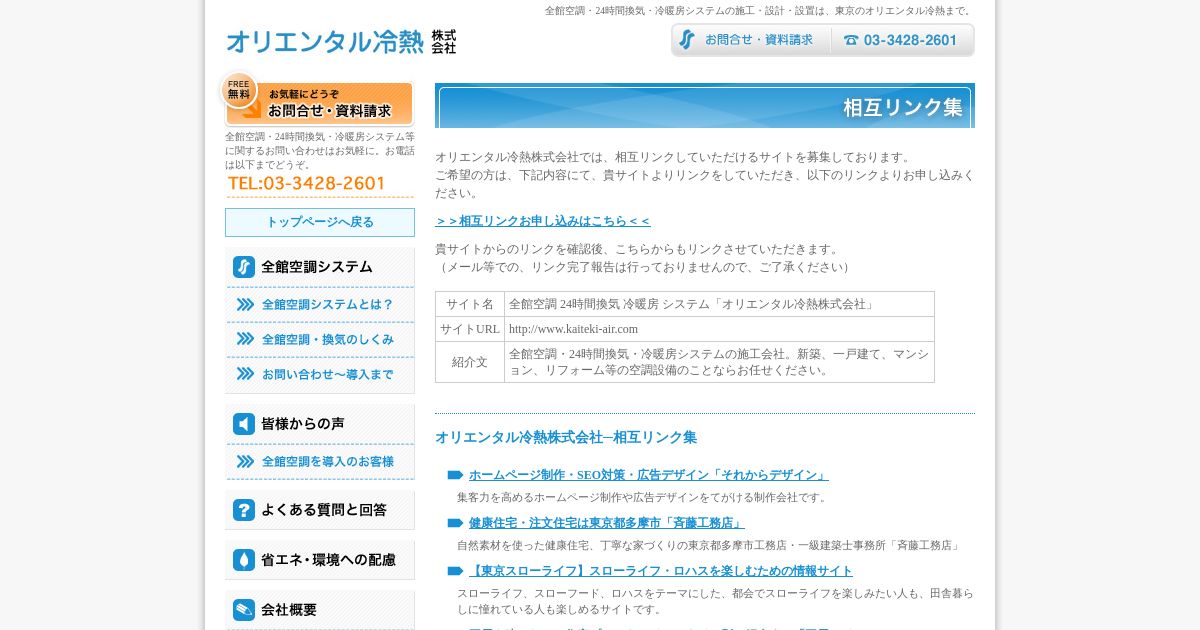The width and height of the screenshot is (1200, 630).
Task: Open 全館空調を導入のお客様 submenu item
Action: 320,462
